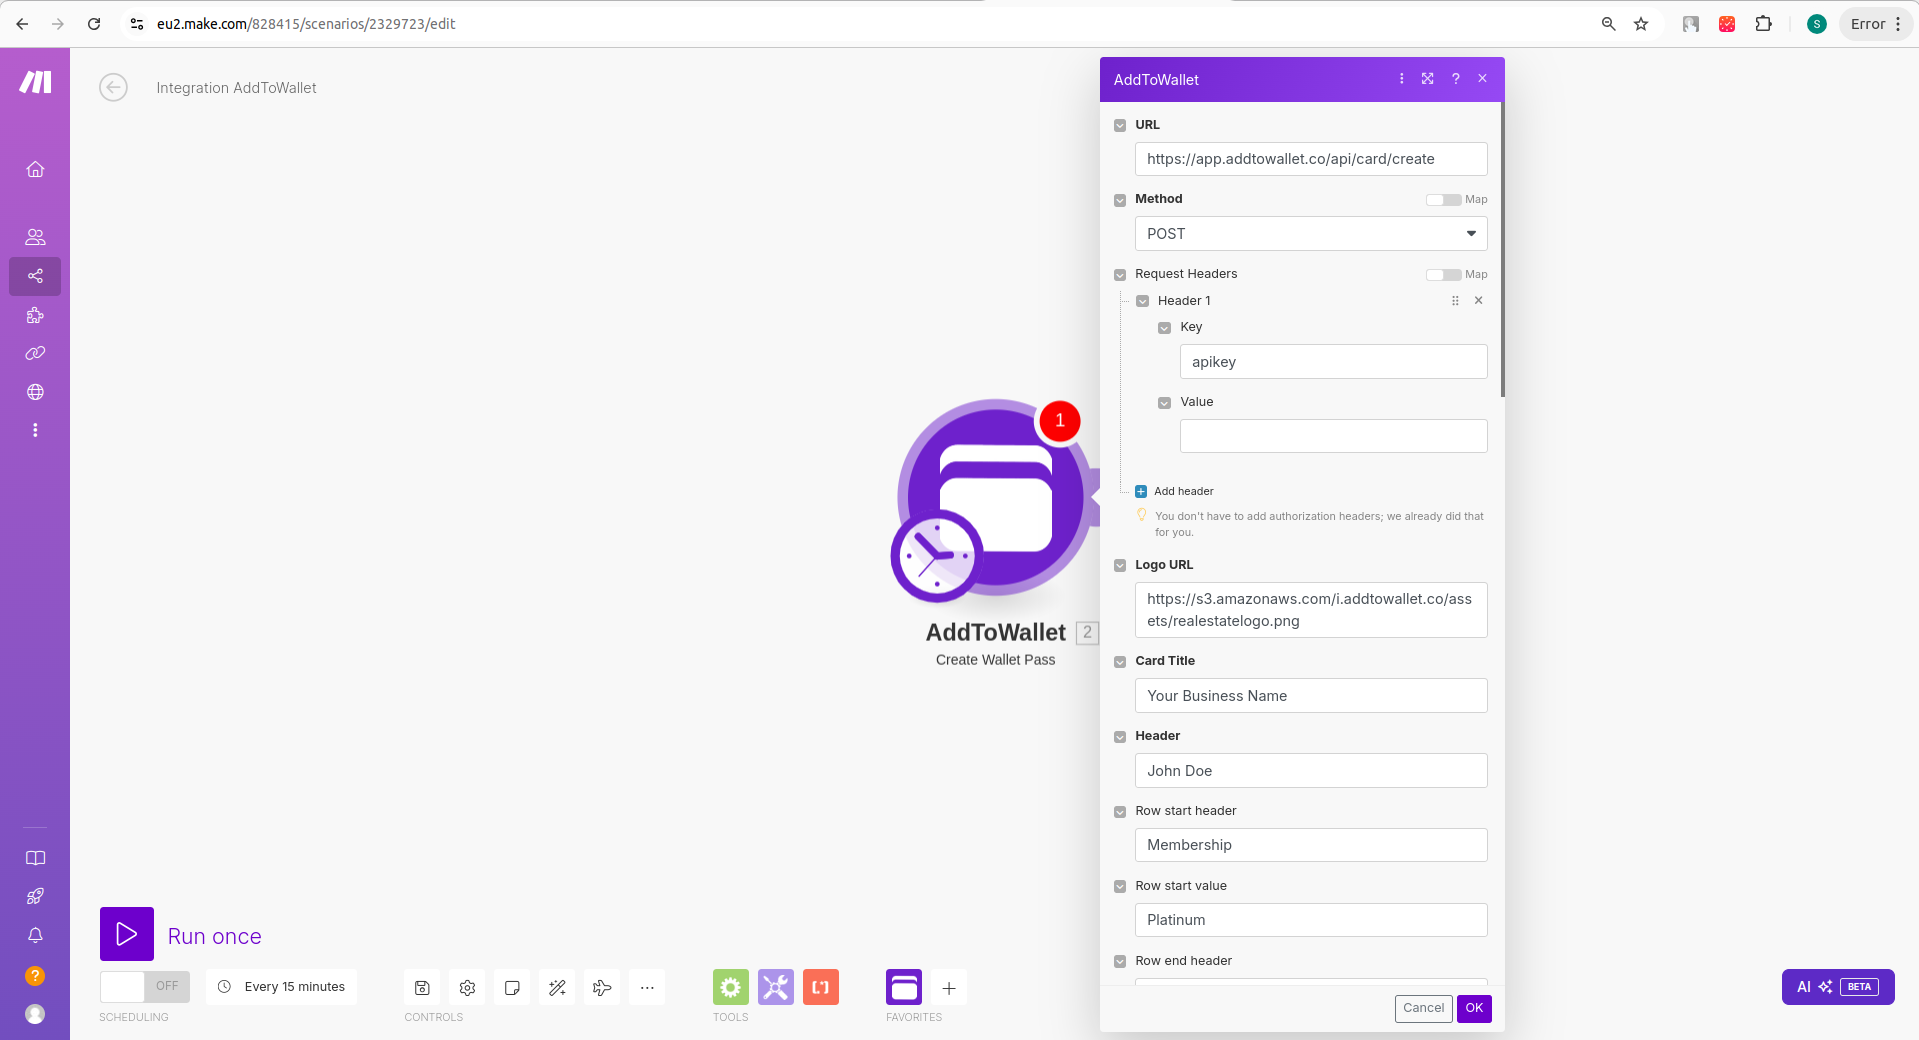1919x1040 pixels.
Task: Remove Header 1 with X icon
Action: pyautogui.click(x=1478, y=301)
